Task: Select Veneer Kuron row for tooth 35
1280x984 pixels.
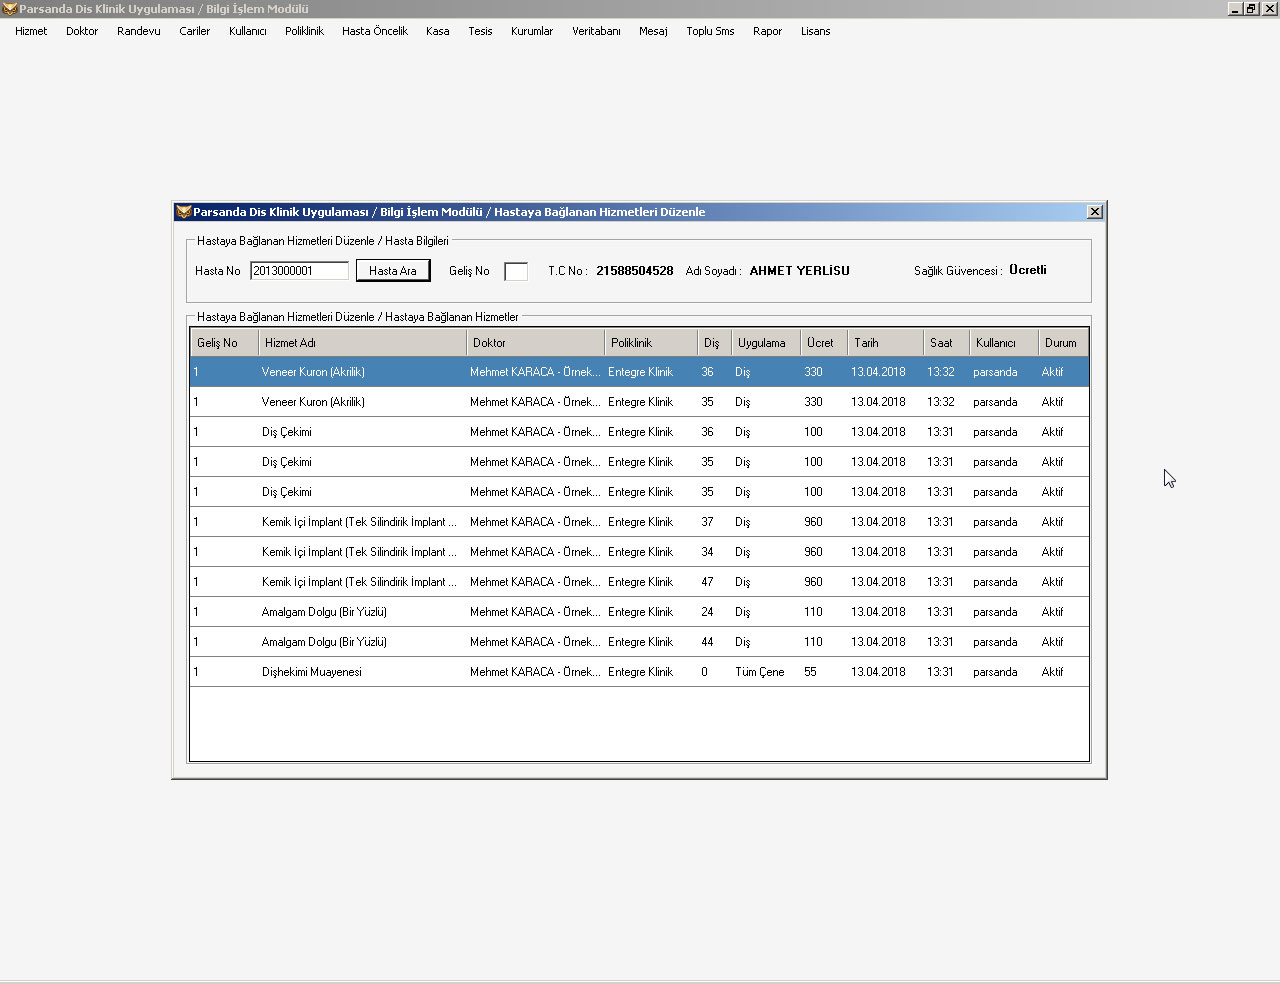Action: click(x=639, y=402)
